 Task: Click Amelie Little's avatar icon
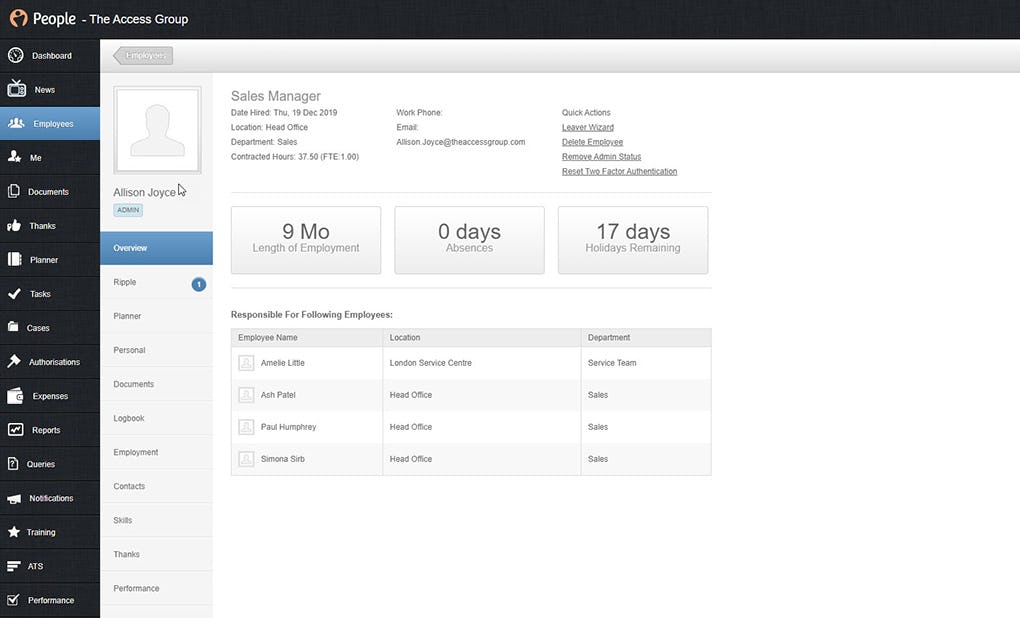(246, 363)
